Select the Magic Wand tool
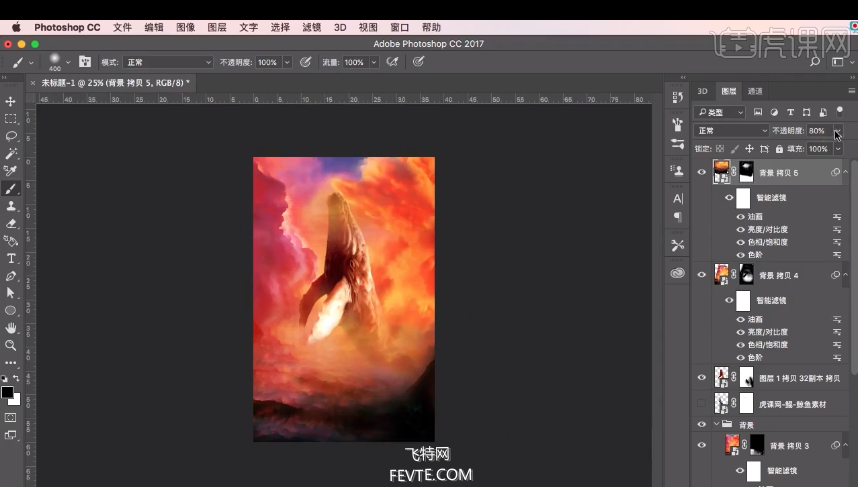The width and height of the screenshot is (858, 487). coord(10,154)
